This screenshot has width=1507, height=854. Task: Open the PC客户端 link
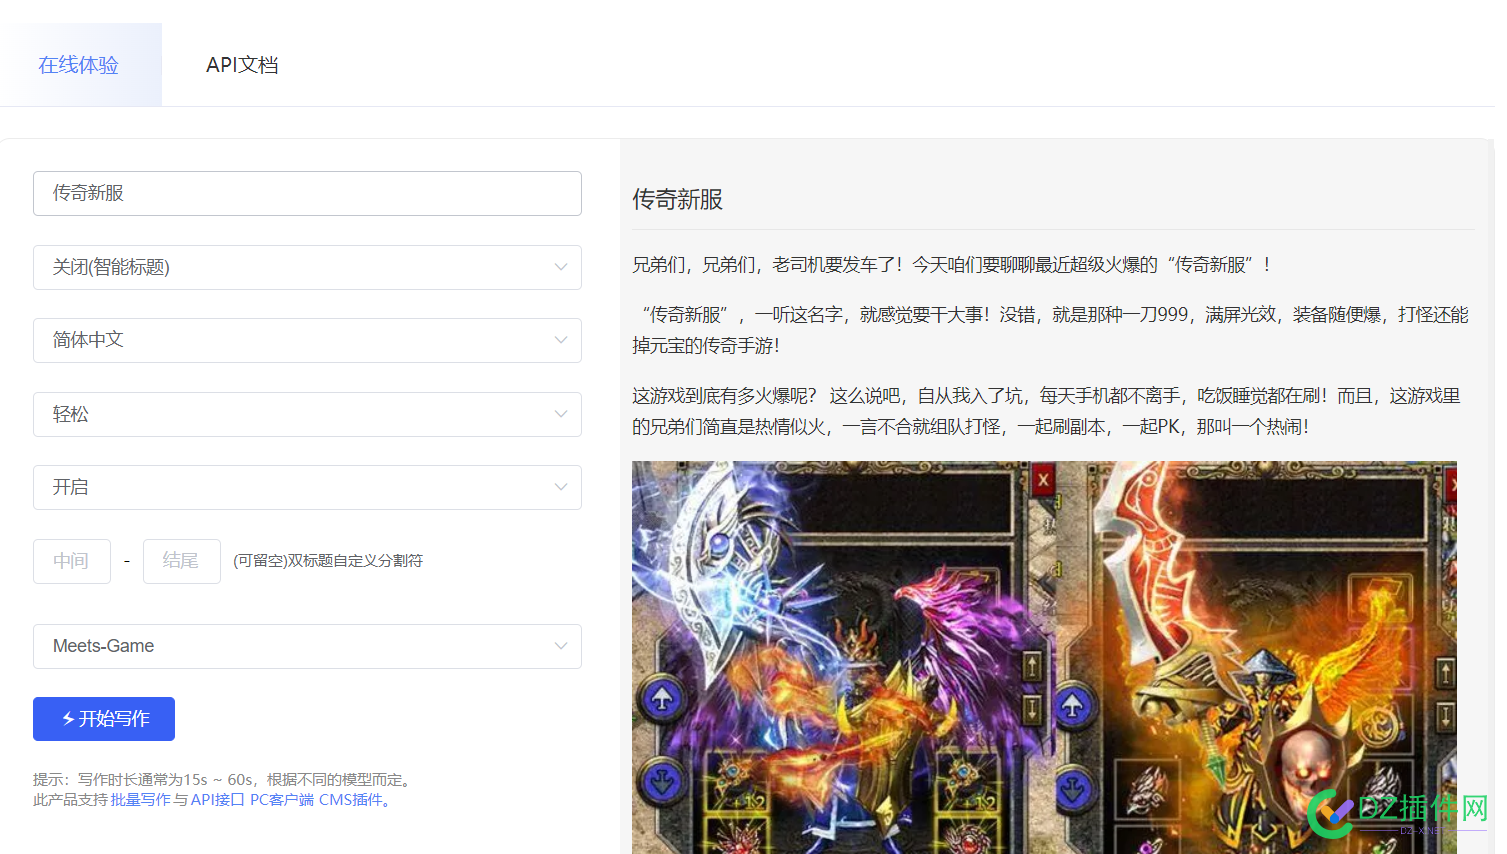coord(282,800)
